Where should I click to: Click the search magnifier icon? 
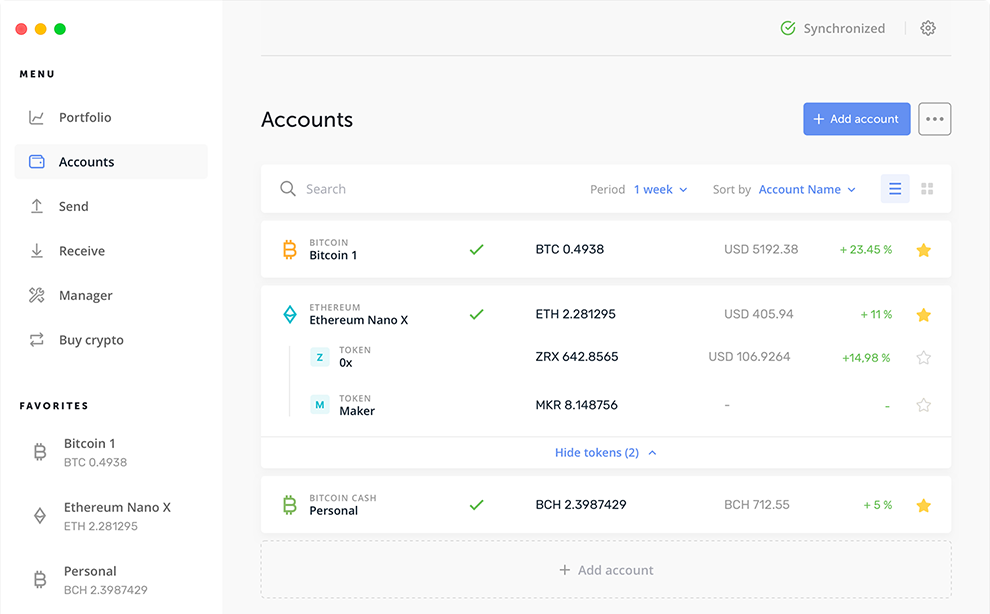(288, 189)
